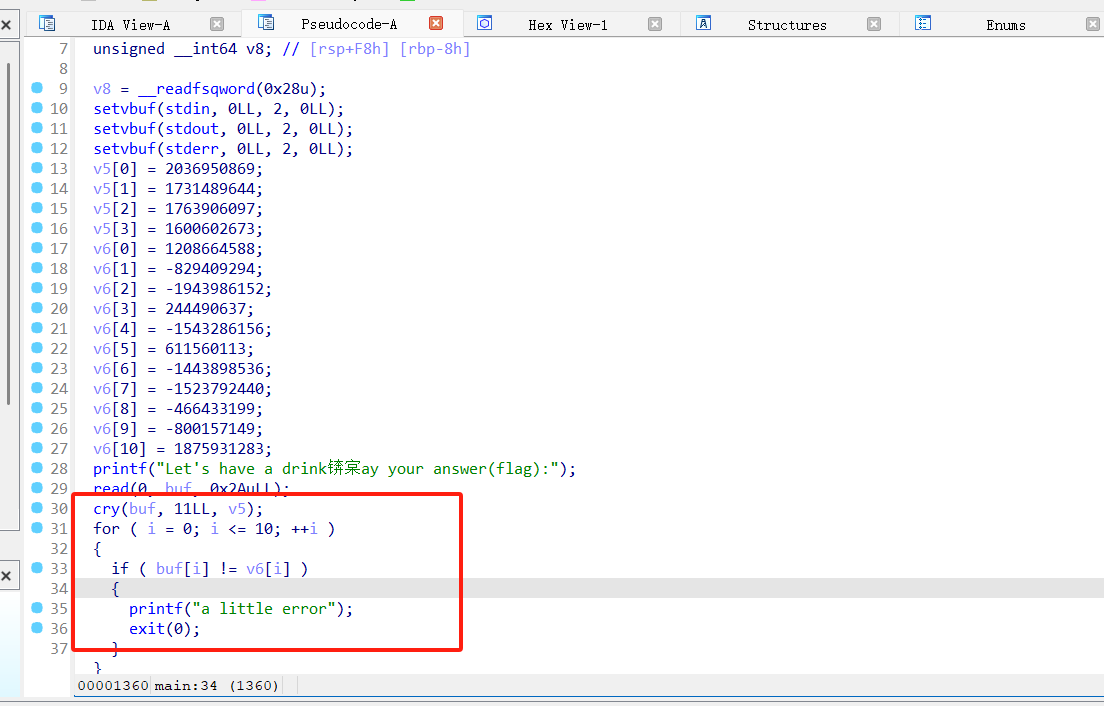The height and width of the screenshot is (706, 1104).
Task: Toggle breakpoint dot at line 33
Action: pyautogui.click(x=37, y=568)
